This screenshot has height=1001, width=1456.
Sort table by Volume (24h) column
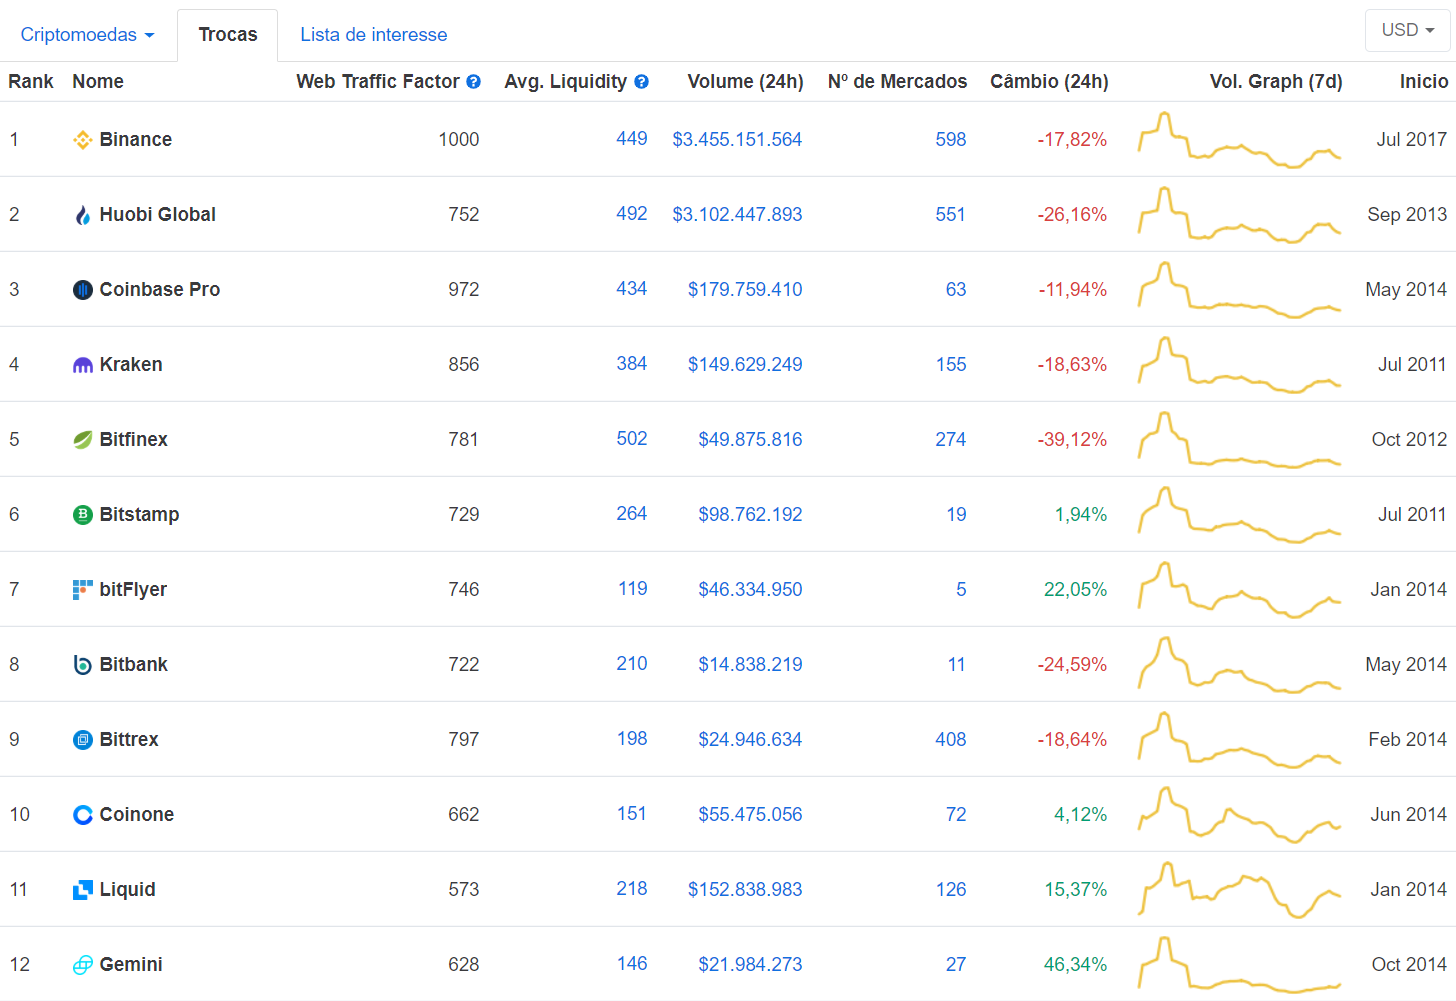click(x=745, y=81)
